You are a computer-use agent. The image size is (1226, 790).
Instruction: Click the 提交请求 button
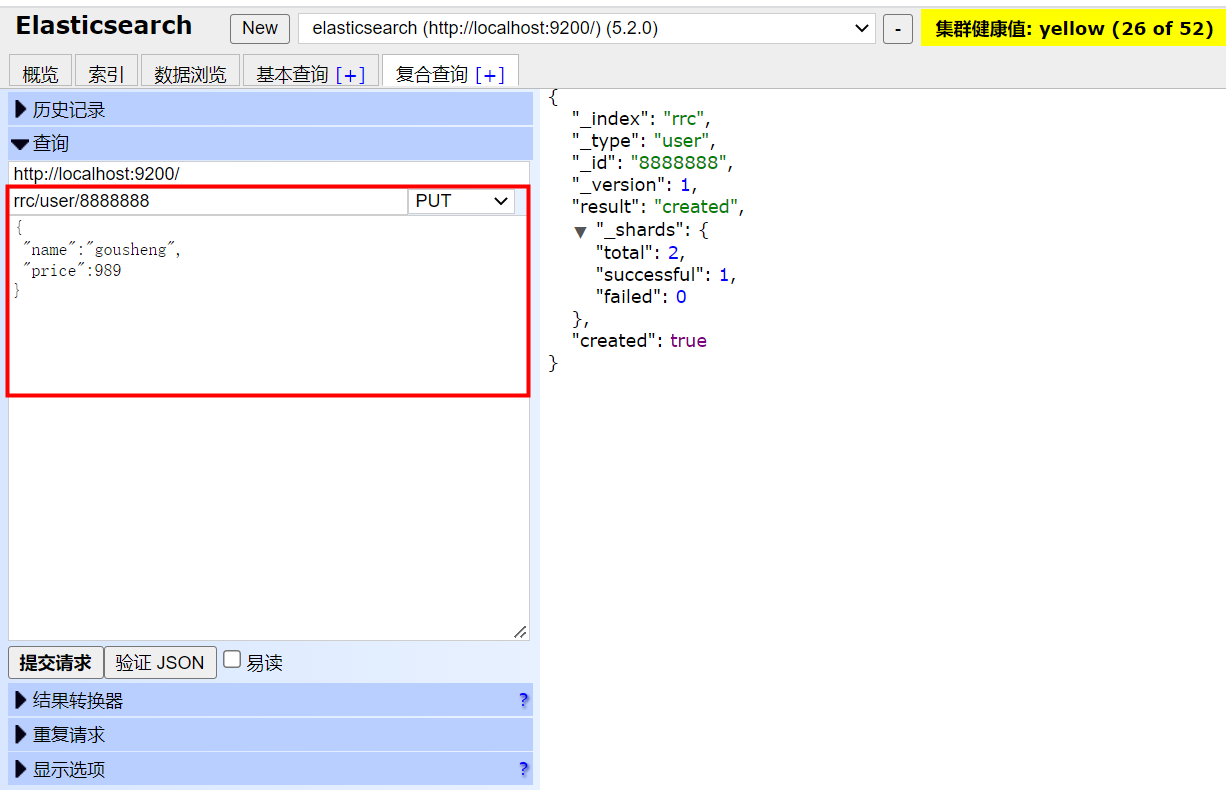55,662
